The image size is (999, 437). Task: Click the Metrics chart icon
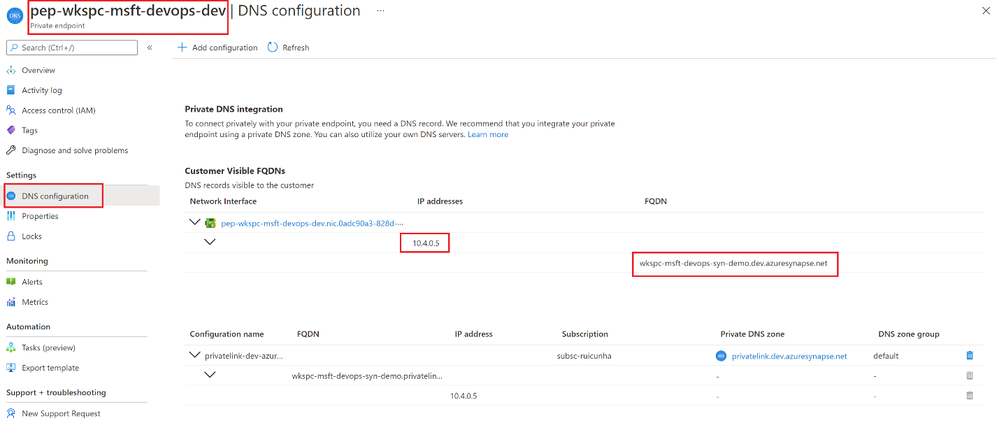(11, 302)
